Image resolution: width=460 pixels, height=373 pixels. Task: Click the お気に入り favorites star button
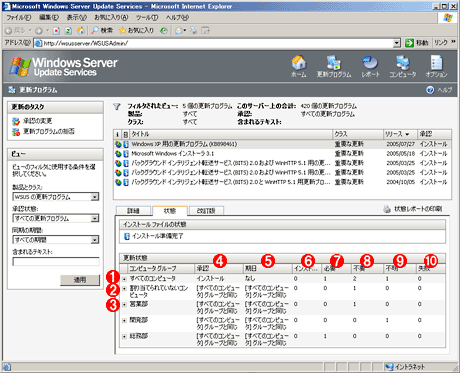[136, 31]
